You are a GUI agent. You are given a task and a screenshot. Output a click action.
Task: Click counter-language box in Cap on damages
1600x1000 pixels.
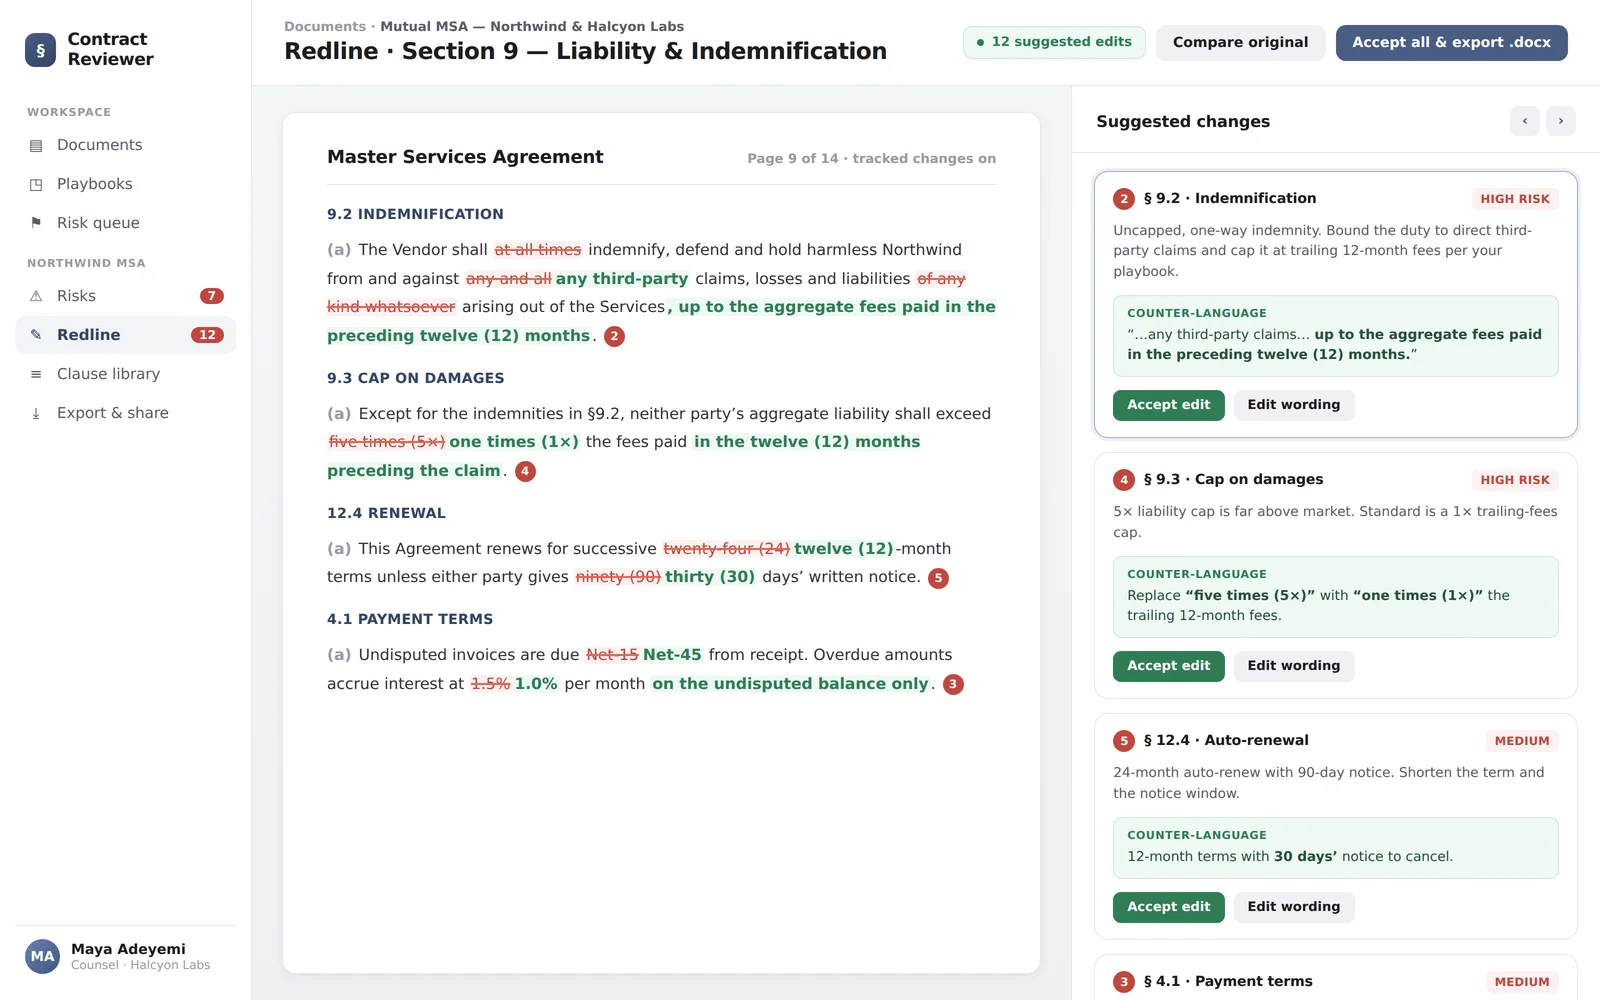pyautogui.click(x=1335, y=597)
